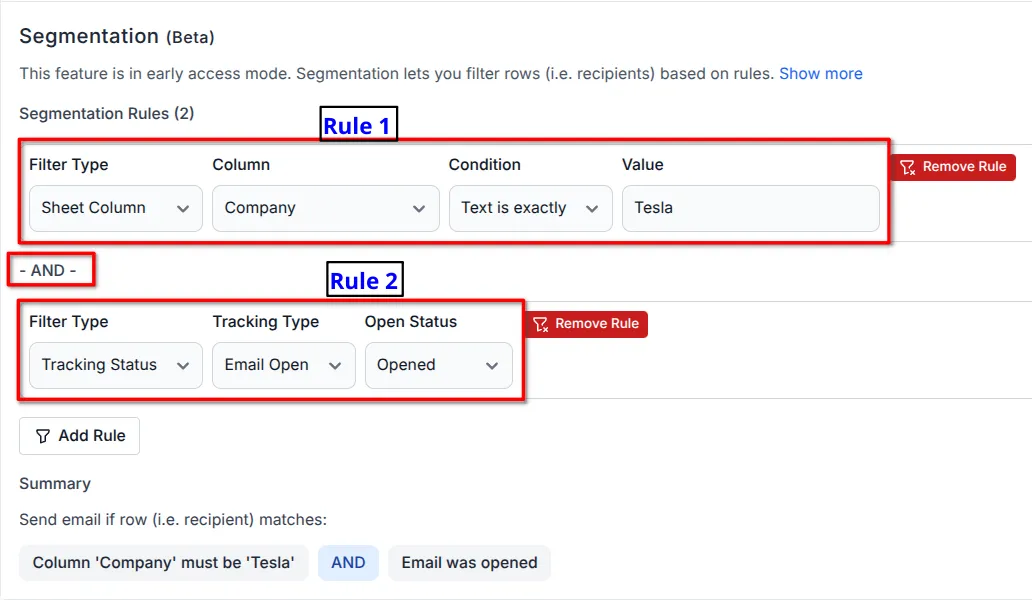
Task: Click the Email was opened summary chip
Action: 469,563
